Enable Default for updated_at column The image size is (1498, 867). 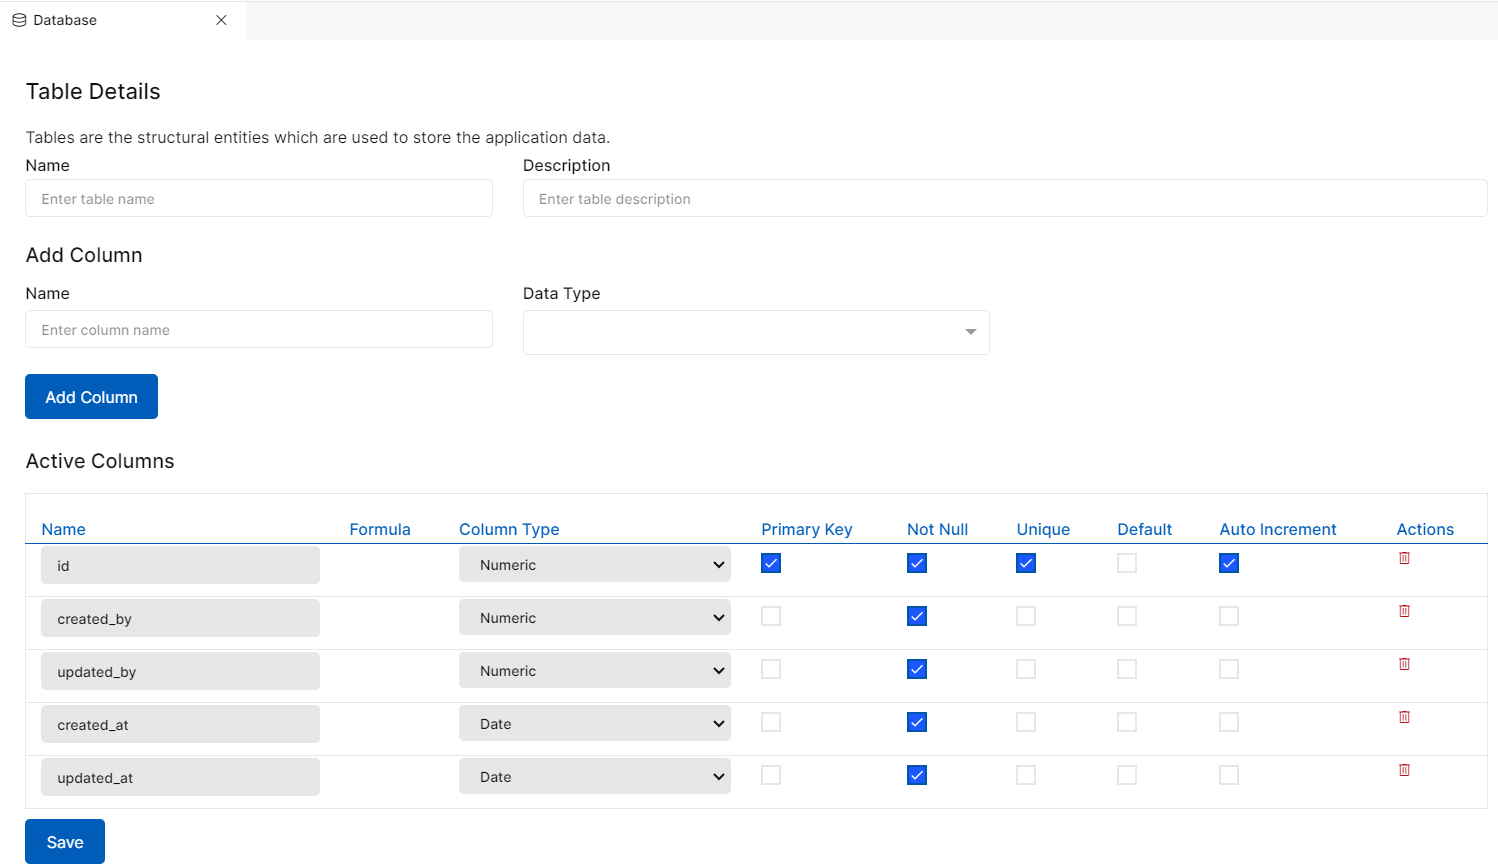click(1127, 775)
